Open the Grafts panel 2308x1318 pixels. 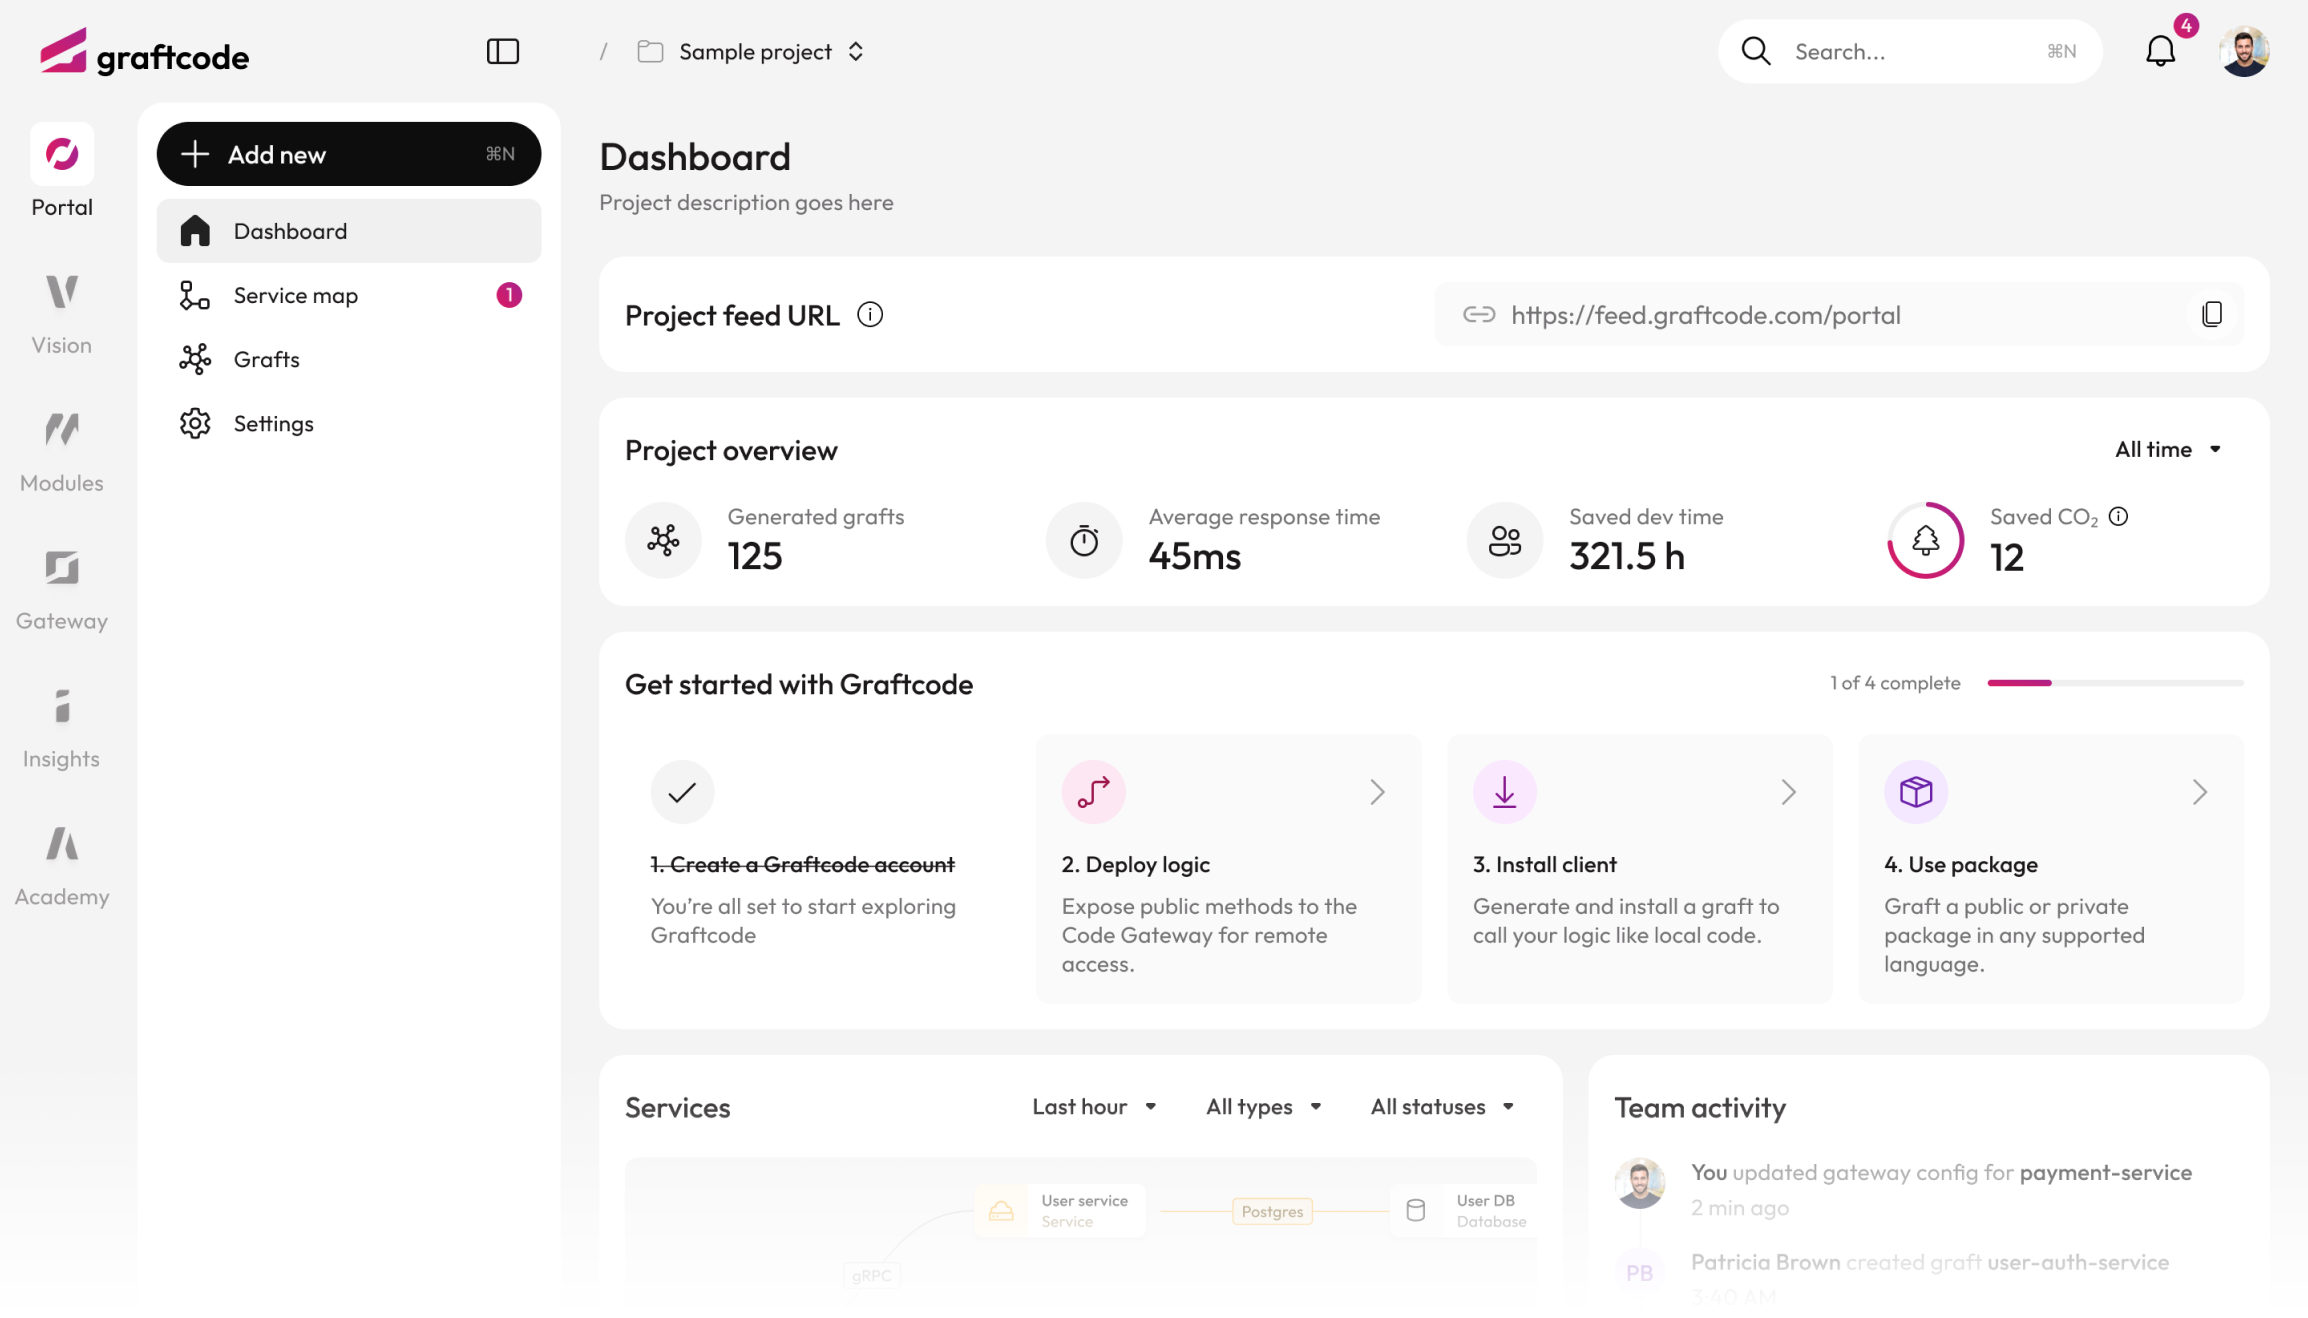[266, 359]
